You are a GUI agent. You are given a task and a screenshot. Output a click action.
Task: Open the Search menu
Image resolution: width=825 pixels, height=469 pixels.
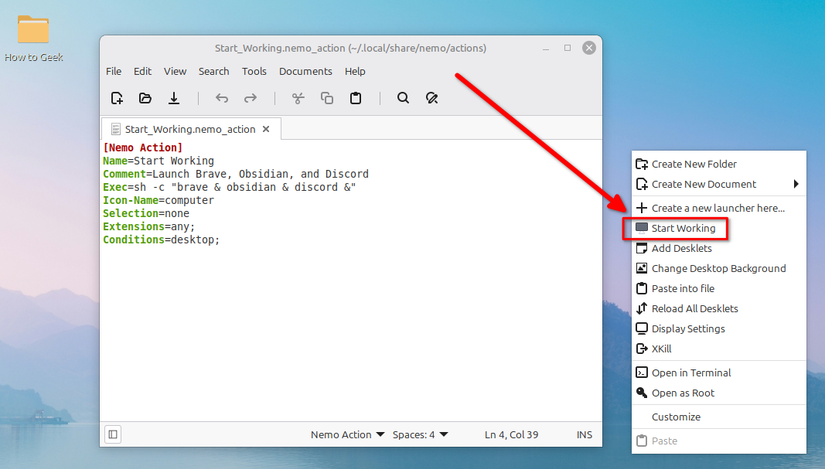tap(214, 71)
